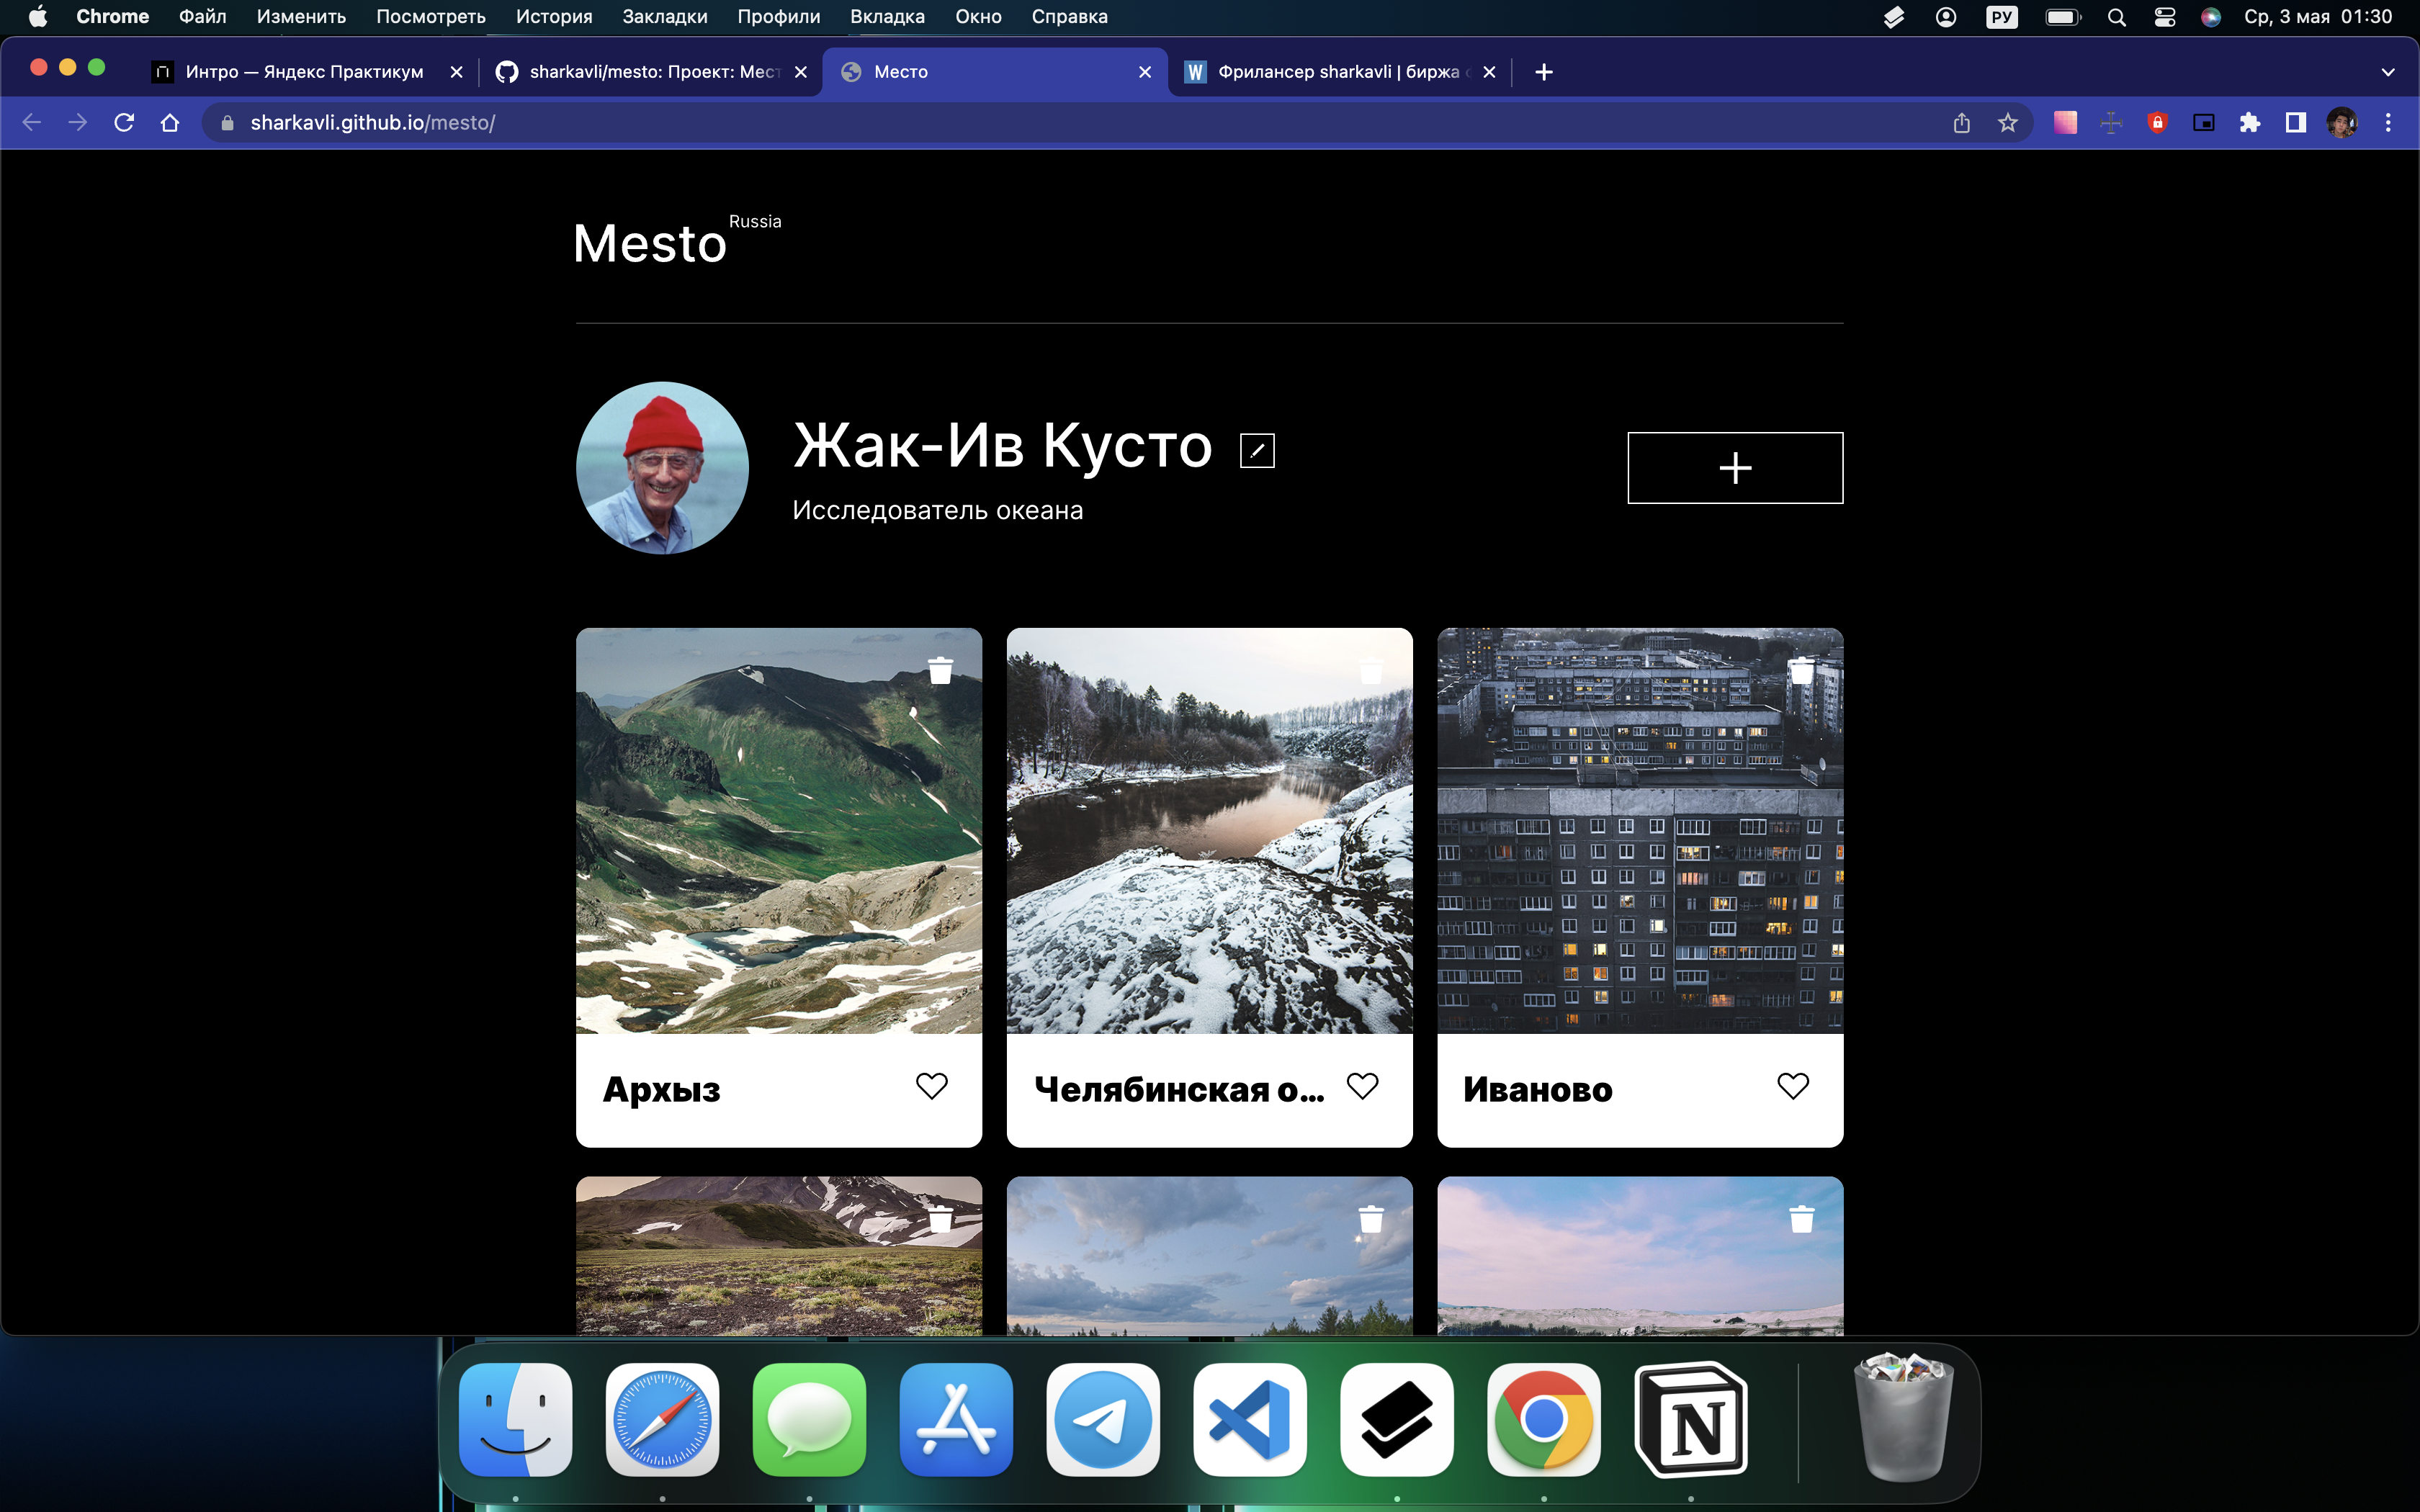Delete the Иваново card via trash icon

tap(1801, 670)
